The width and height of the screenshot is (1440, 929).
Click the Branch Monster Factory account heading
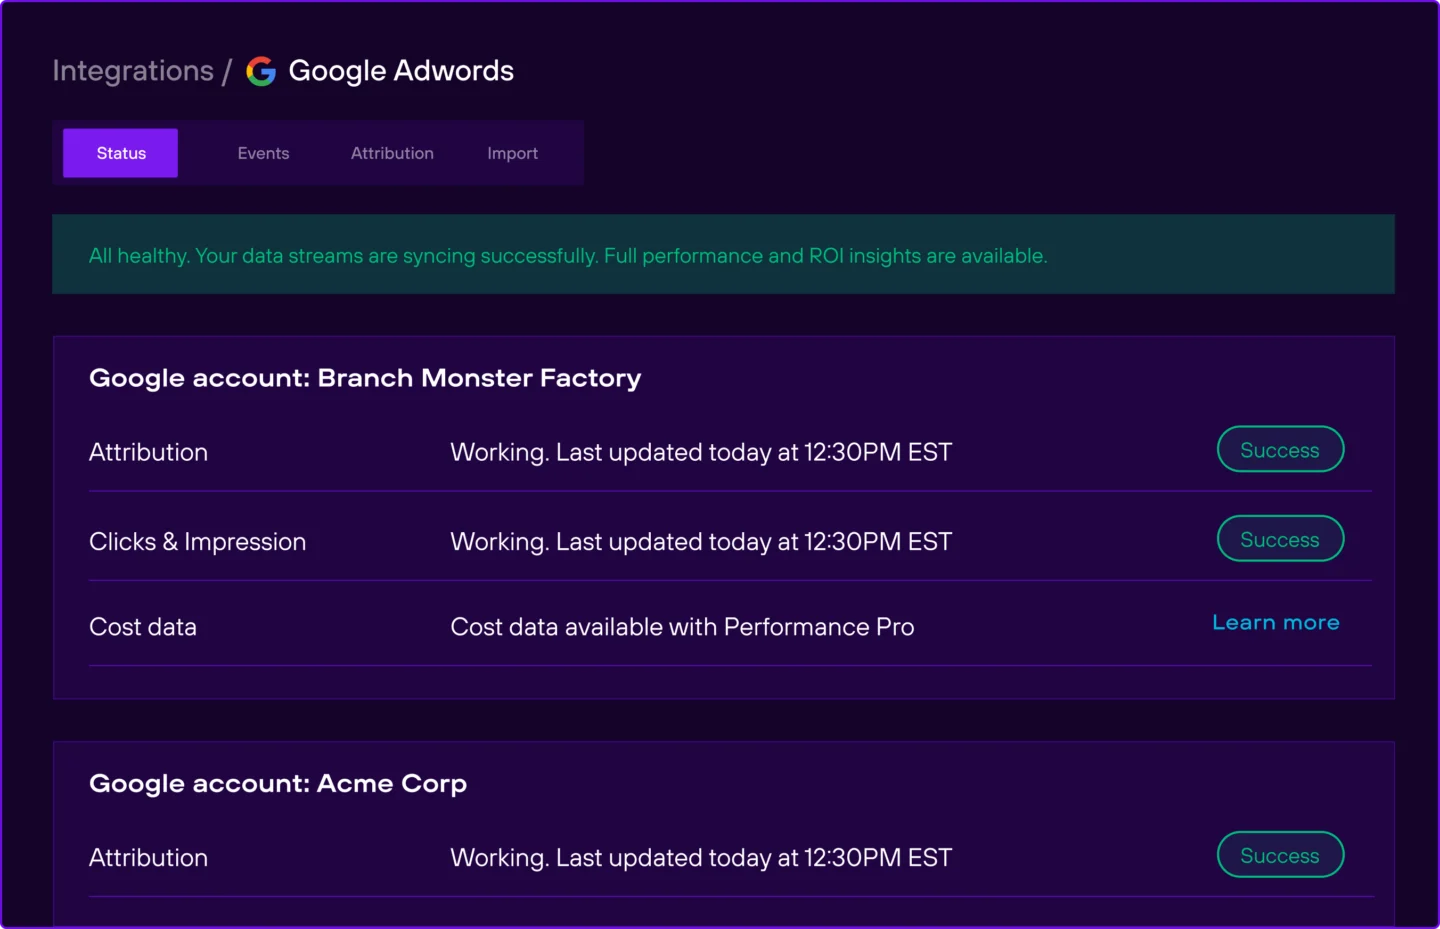(365, 378)
